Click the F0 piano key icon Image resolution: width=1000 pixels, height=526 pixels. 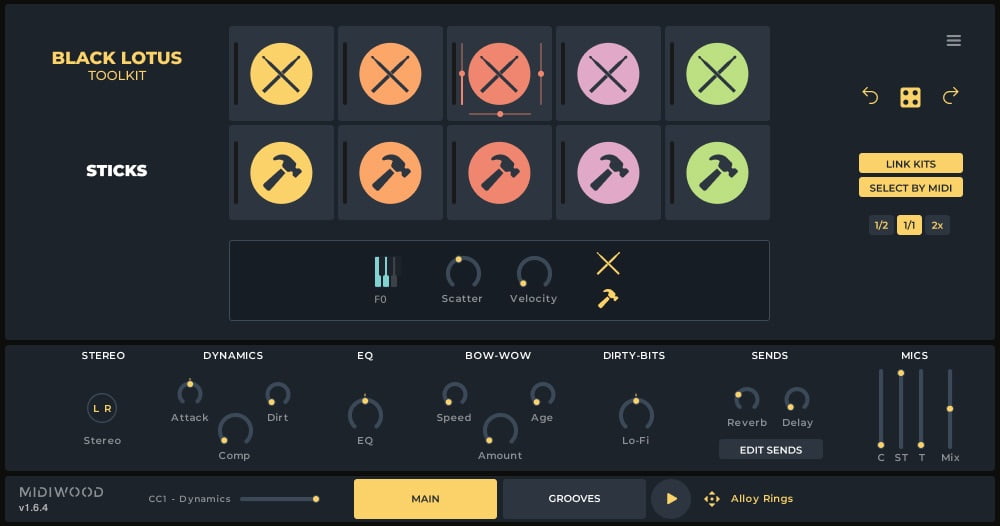click(x=386, y=272)
